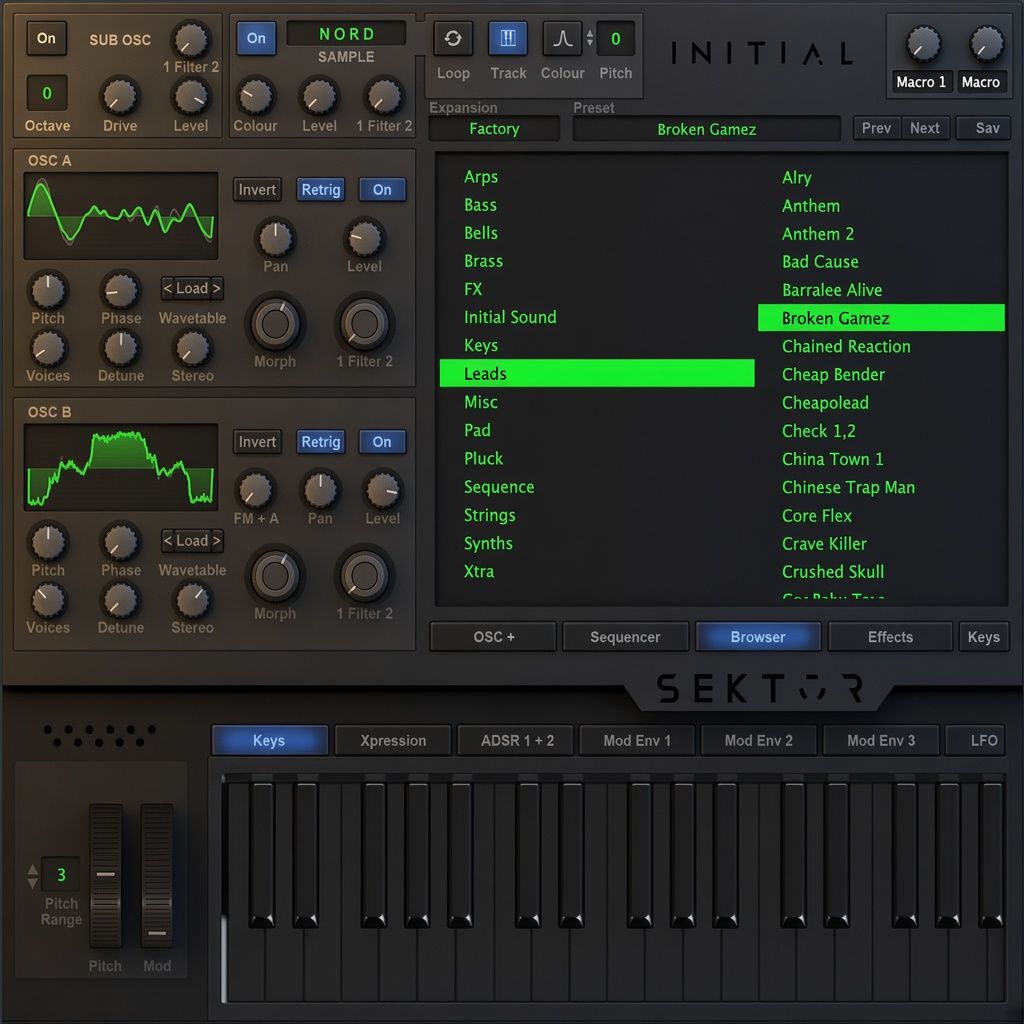1024x1024 pixels.
Task: Click the Sub Osc Drive knob
Action: point(120,97)
